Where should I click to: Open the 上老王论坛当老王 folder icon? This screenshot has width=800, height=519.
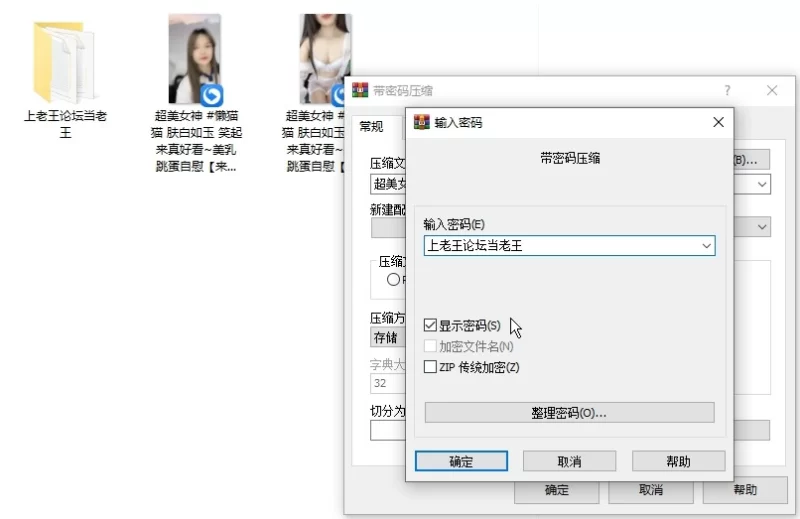[64, 61]
